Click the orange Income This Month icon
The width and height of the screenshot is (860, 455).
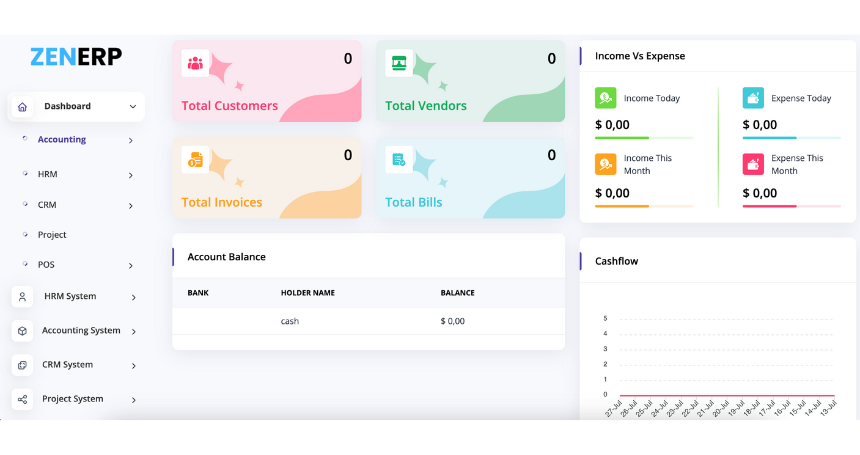(x=606, y=164)
